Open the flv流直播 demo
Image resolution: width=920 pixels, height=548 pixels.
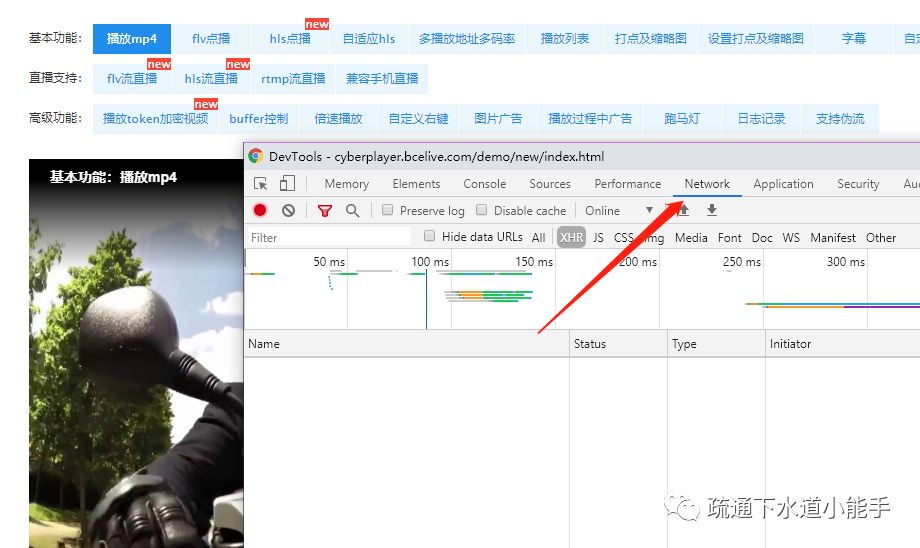(x=132, y=79)
